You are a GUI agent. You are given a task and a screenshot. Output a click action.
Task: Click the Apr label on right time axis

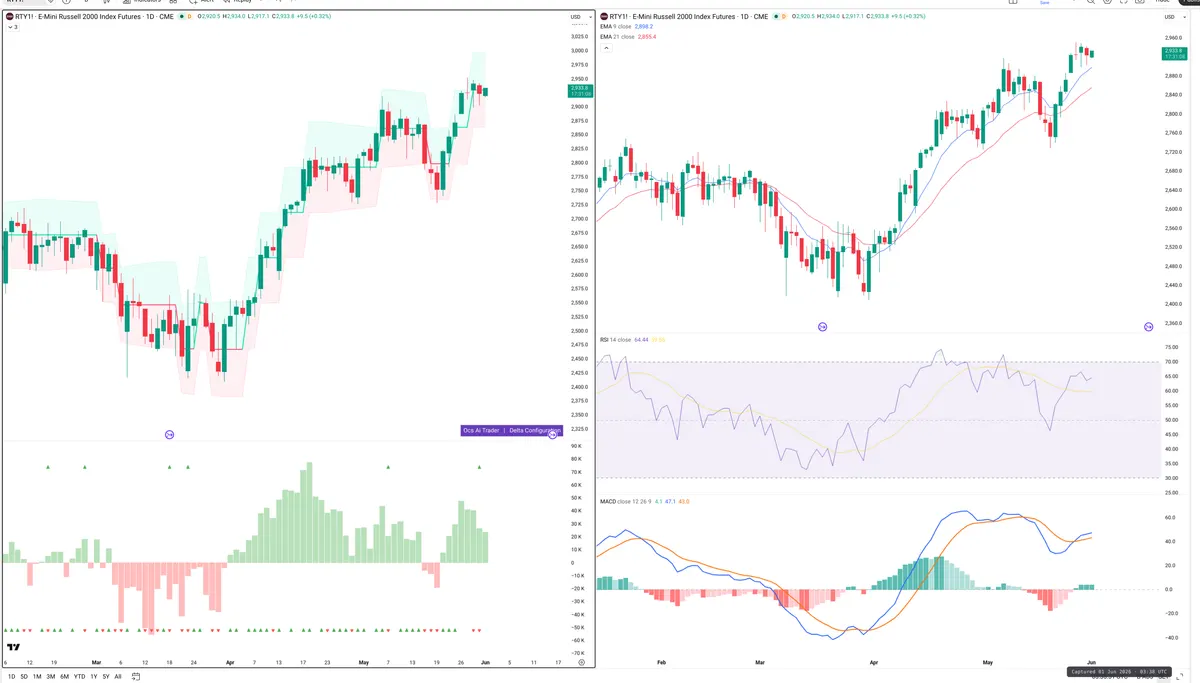(x=874, y=662)
